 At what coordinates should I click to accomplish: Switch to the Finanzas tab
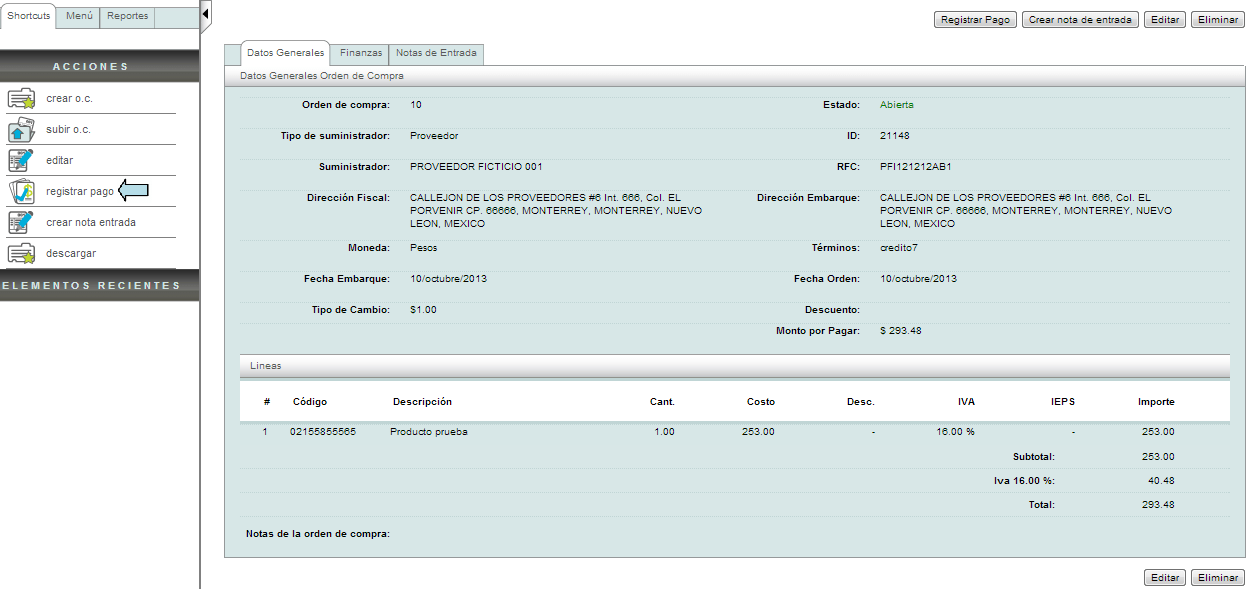click(360, 53)
